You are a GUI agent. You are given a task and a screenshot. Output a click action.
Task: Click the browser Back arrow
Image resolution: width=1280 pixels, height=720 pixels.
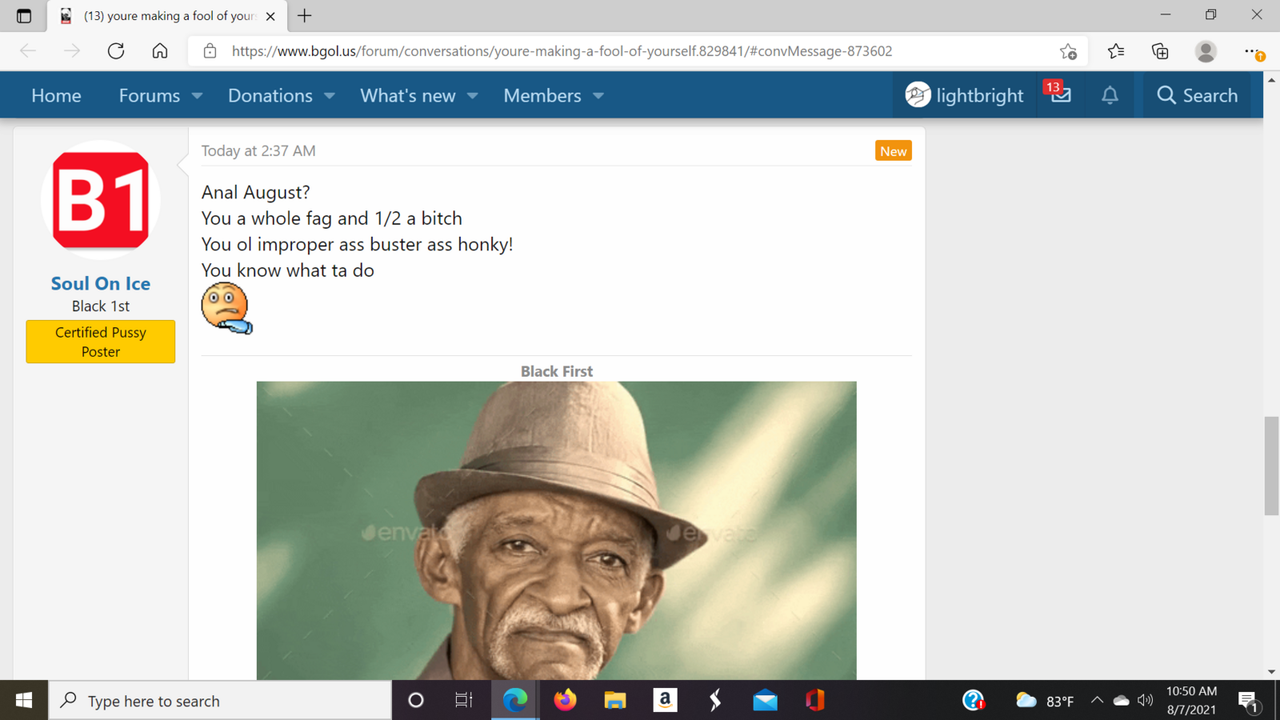[x=28, y=51]
